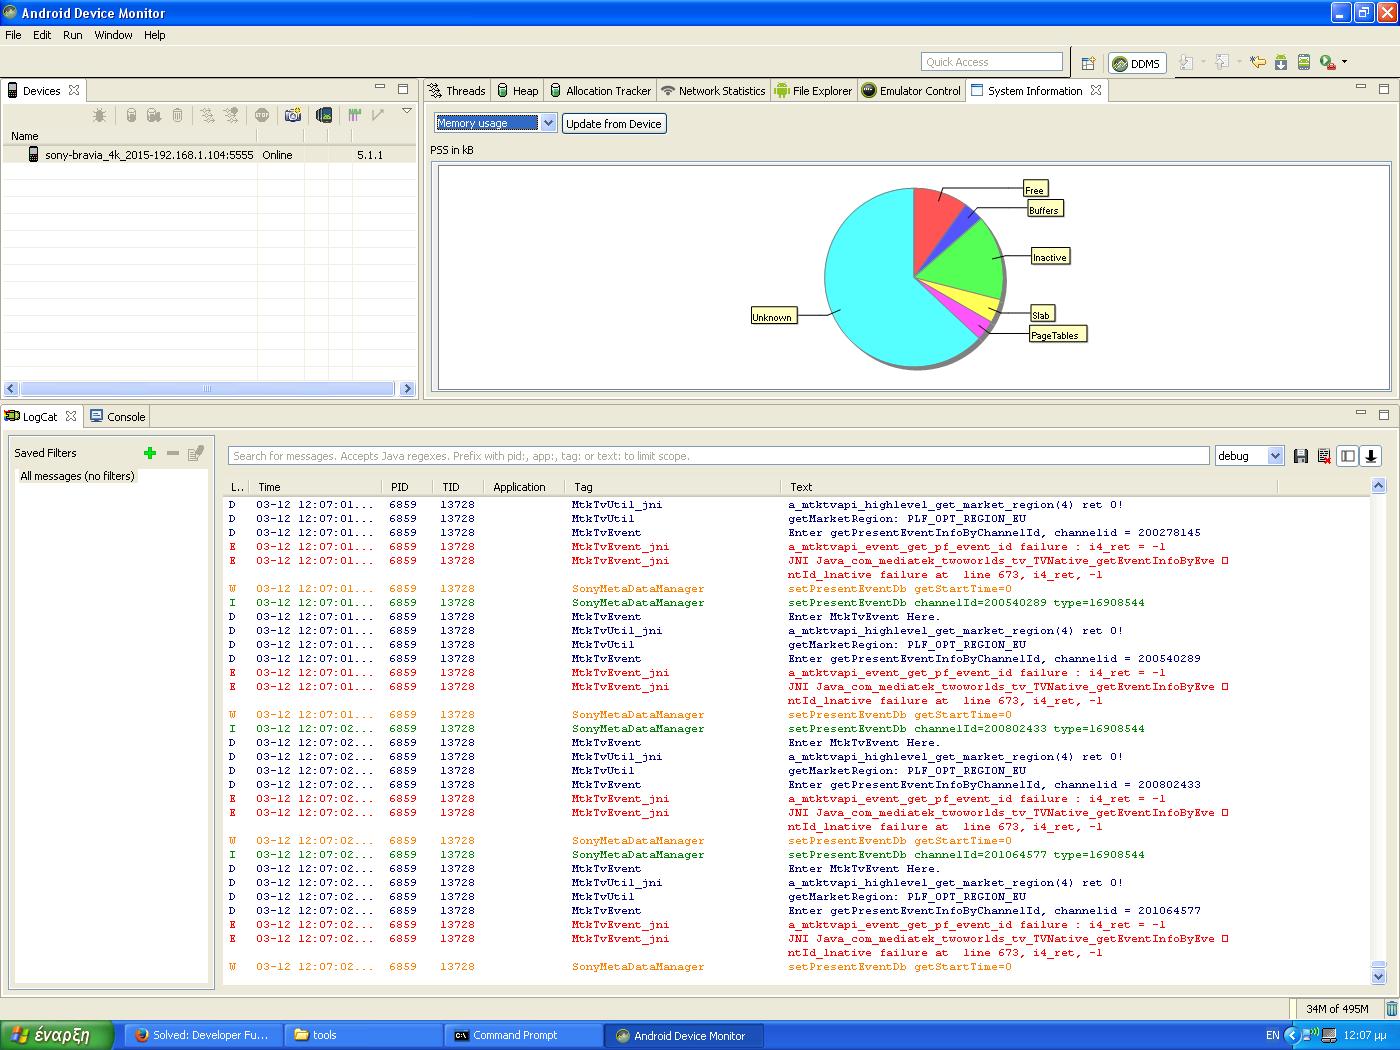
Task: Click the Update from Device button
Action: point(613,124)
